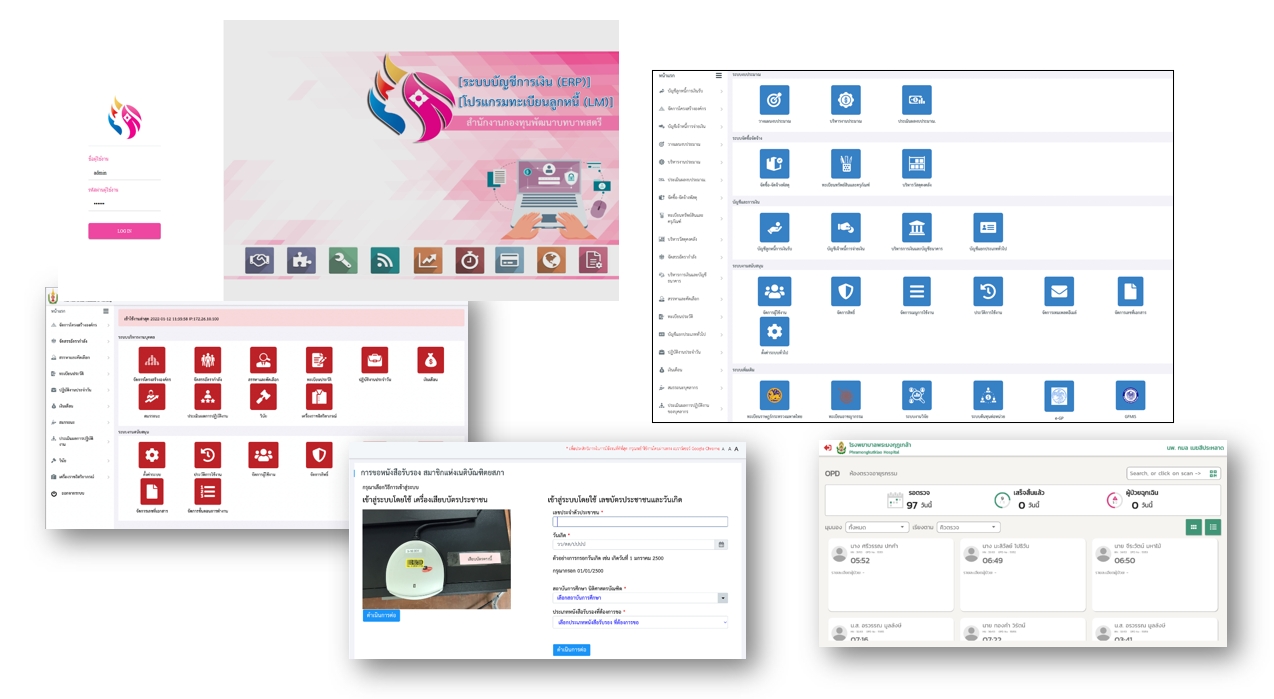Switch OPD queue to list view
This screenshot has width=1274, height=699.
pyautogui.click(x=1213, y=527)
